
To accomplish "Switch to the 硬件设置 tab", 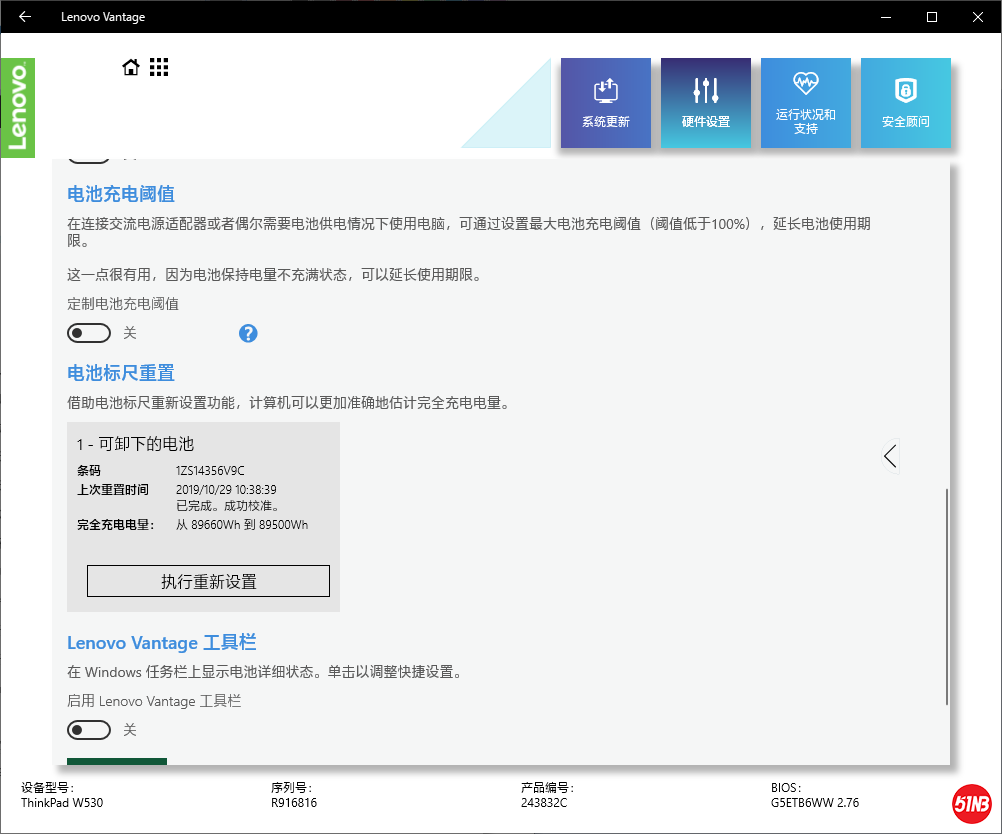I will (x=705, y=103).
